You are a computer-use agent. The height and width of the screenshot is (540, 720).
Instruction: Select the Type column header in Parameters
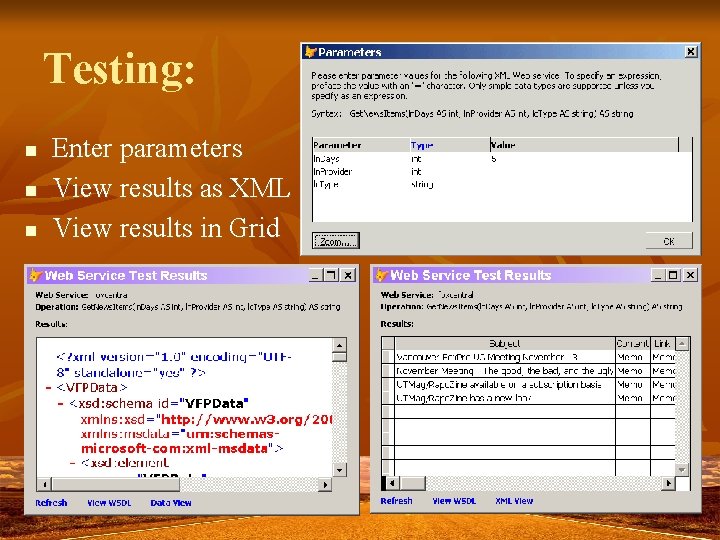[450, 145]
